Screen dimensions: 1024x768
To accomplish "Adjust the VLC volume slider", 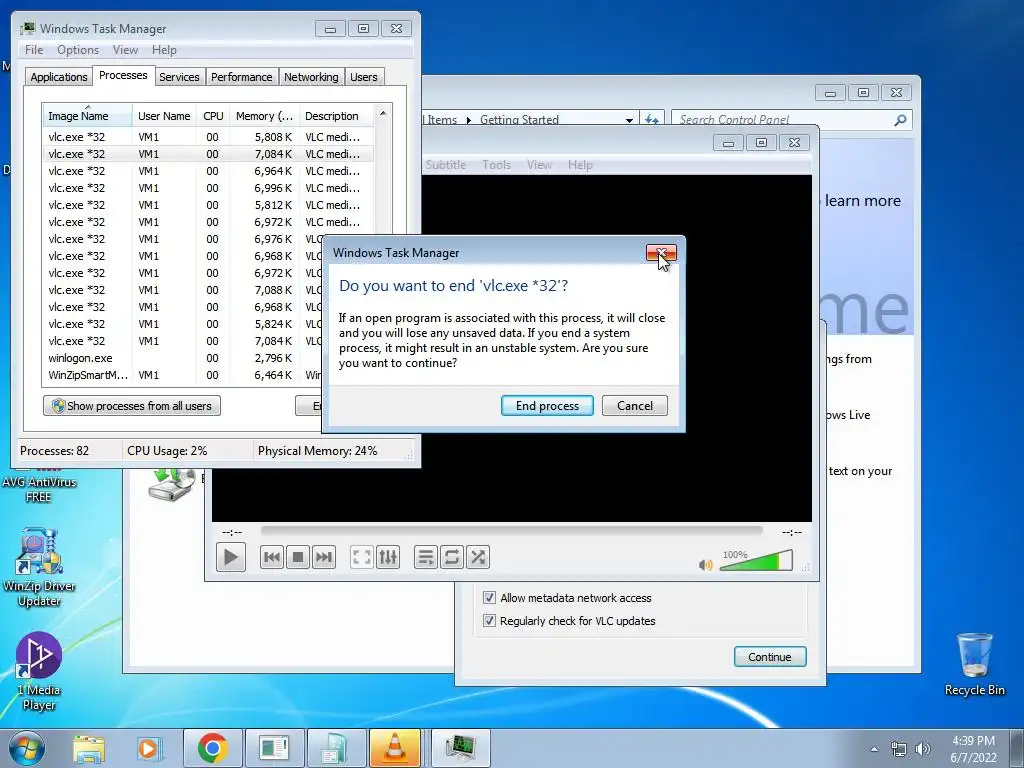I will click(756, 561).
